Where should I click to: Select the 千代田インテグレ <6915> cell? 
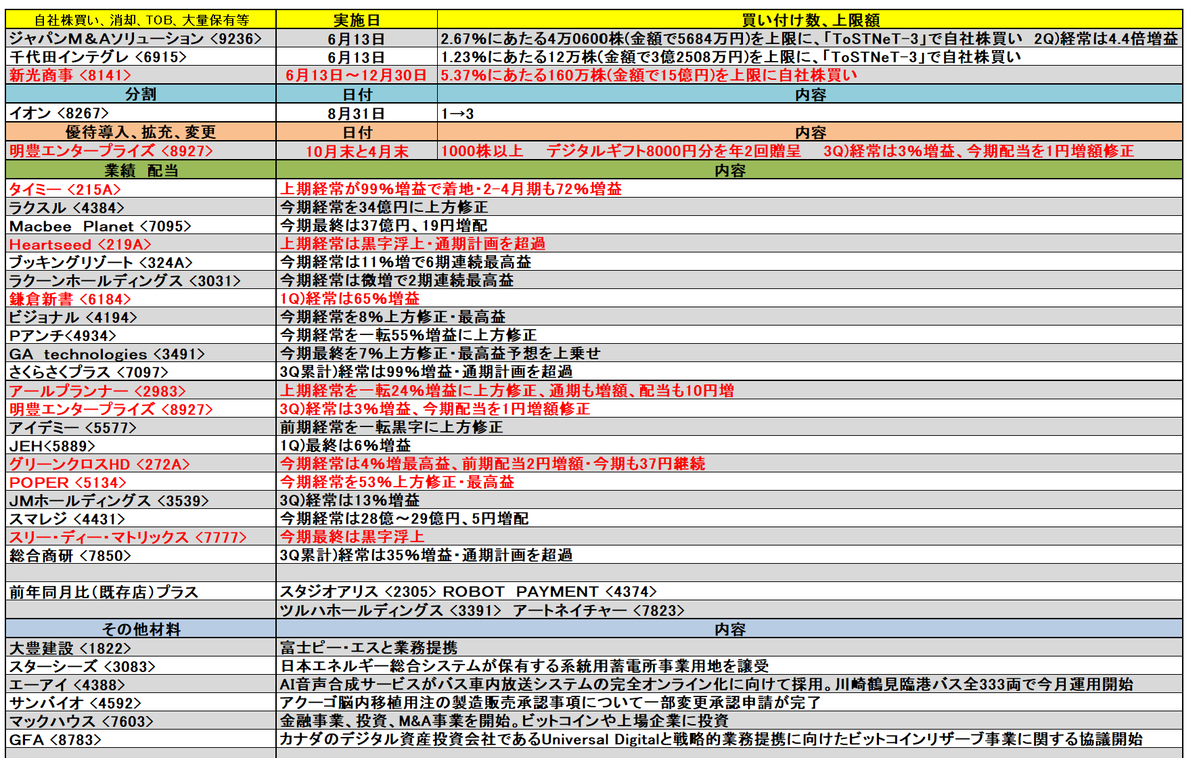pyautogui.click(x=141, y=57)
